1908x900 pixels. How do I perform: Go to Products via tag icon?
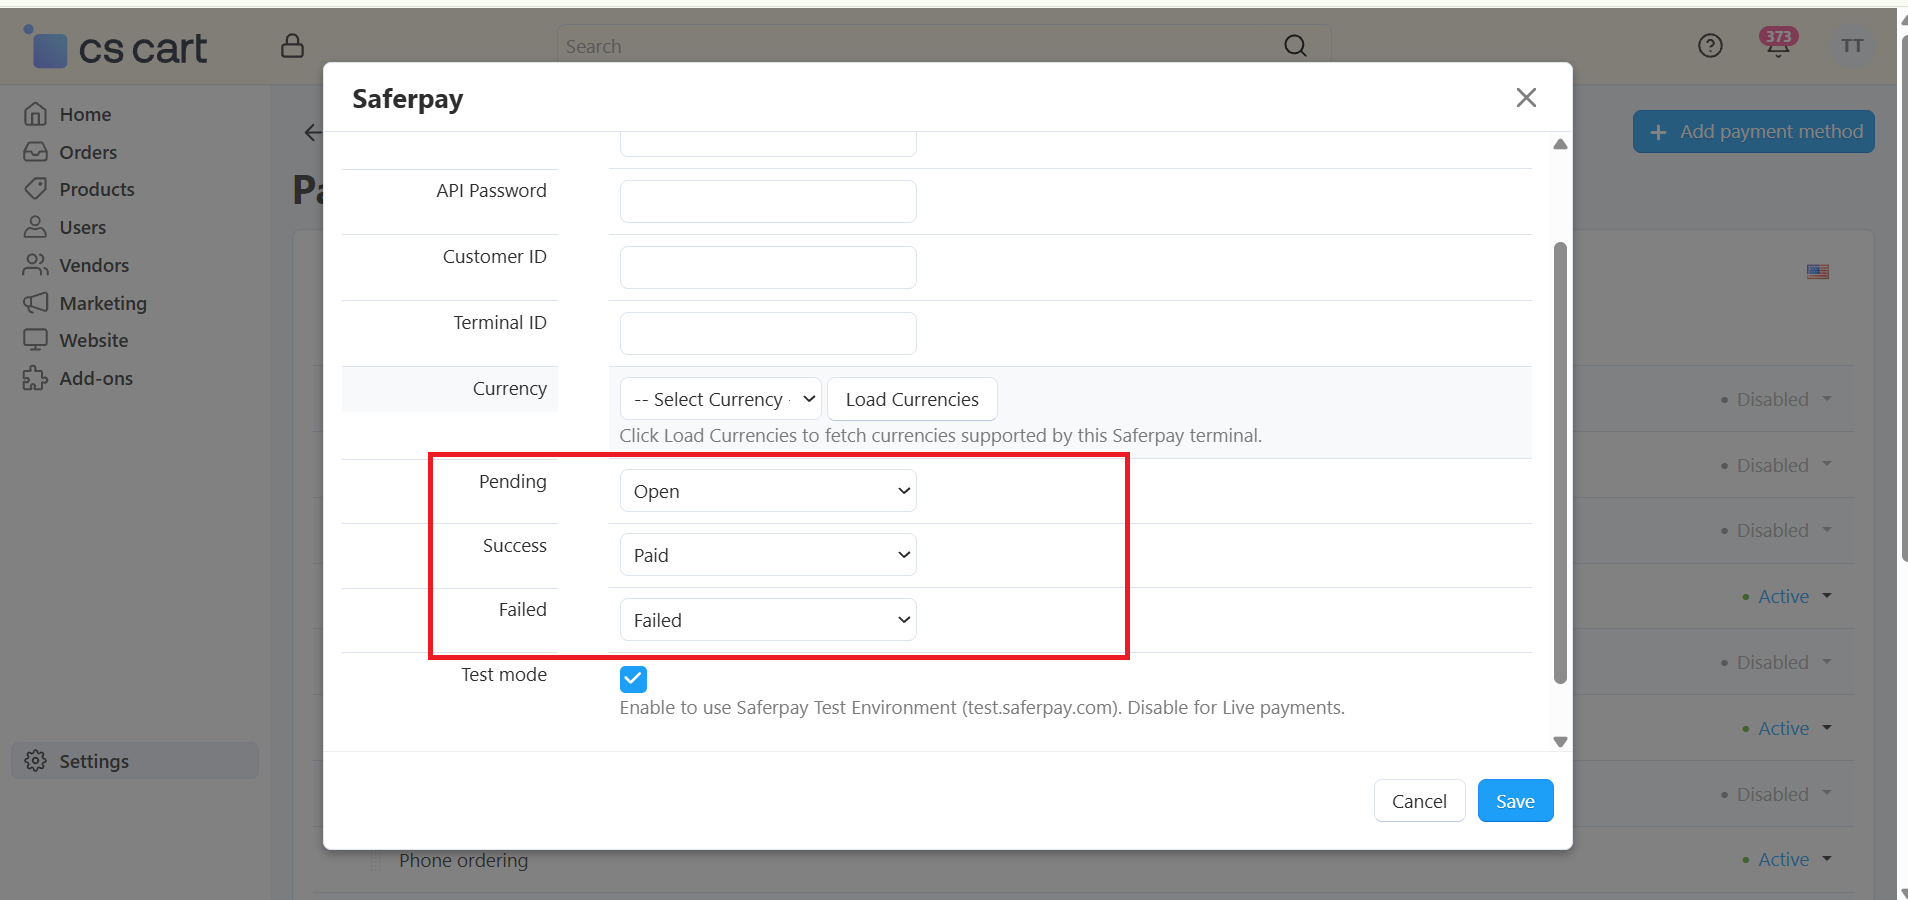coord(35,189)
